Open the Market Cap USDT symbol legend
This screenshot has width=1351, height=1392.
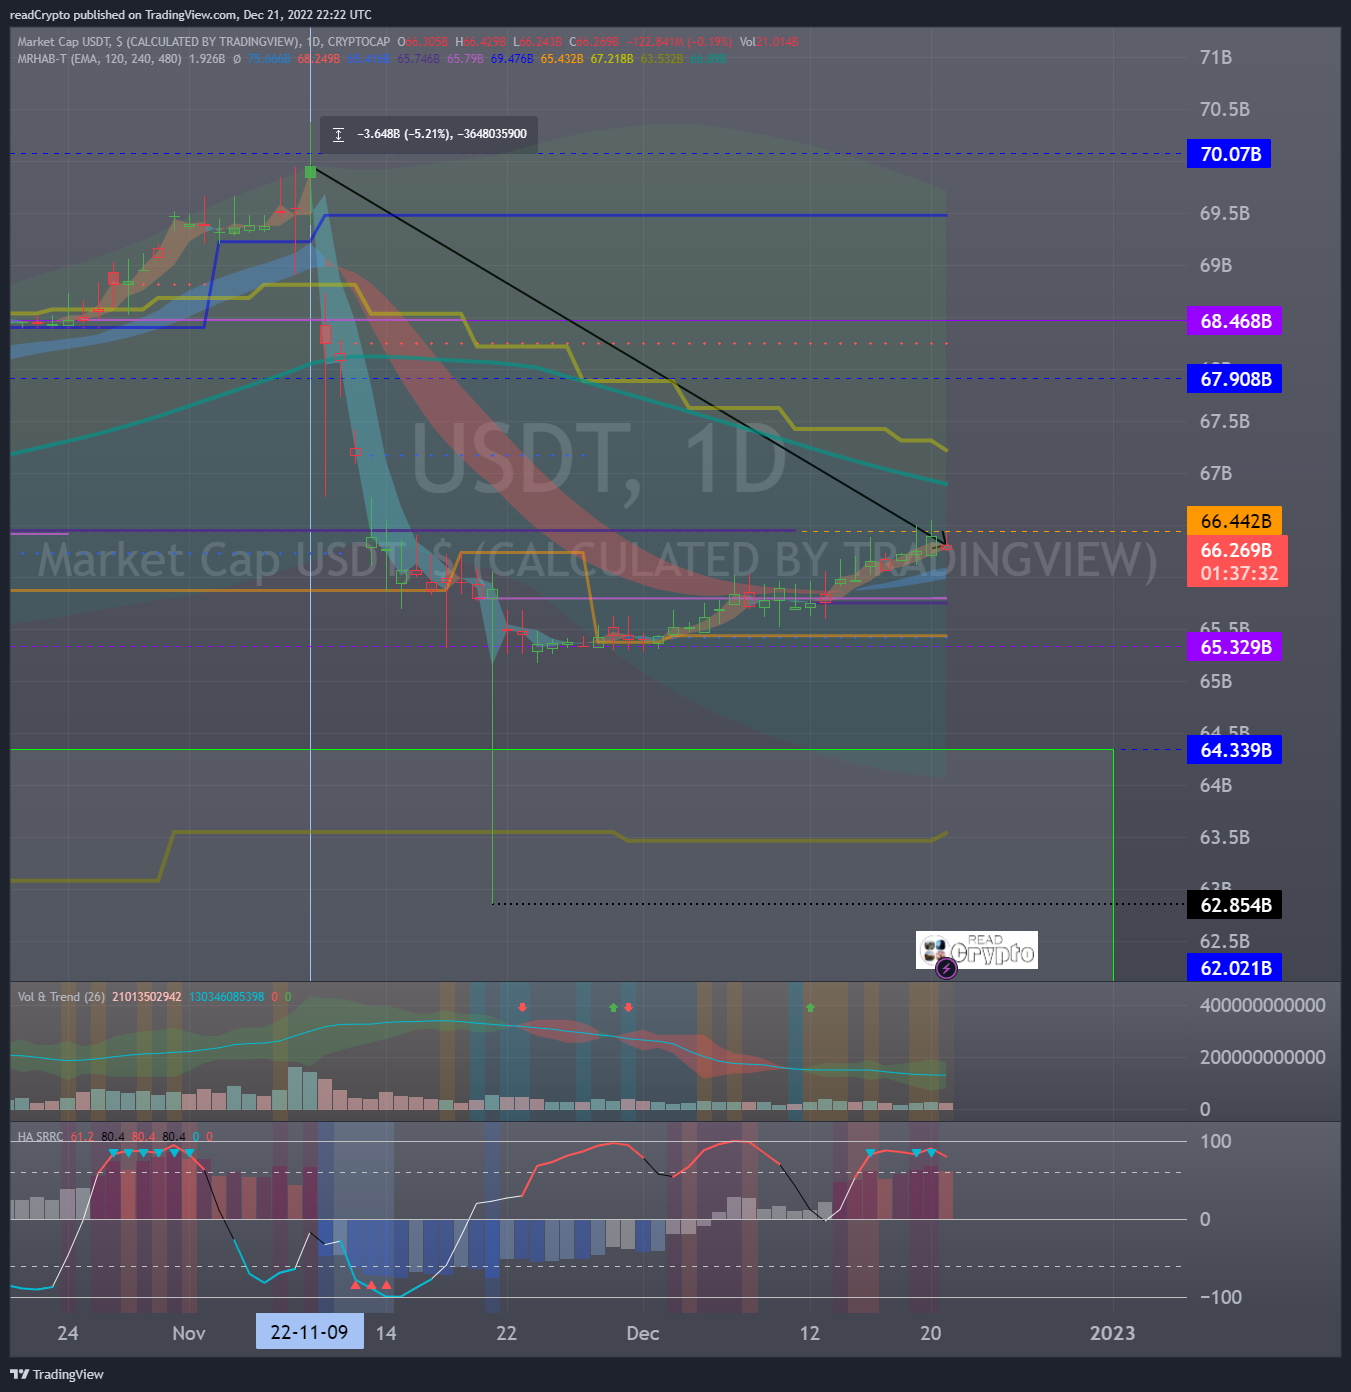pyautogui.click(x=204, y=42)
